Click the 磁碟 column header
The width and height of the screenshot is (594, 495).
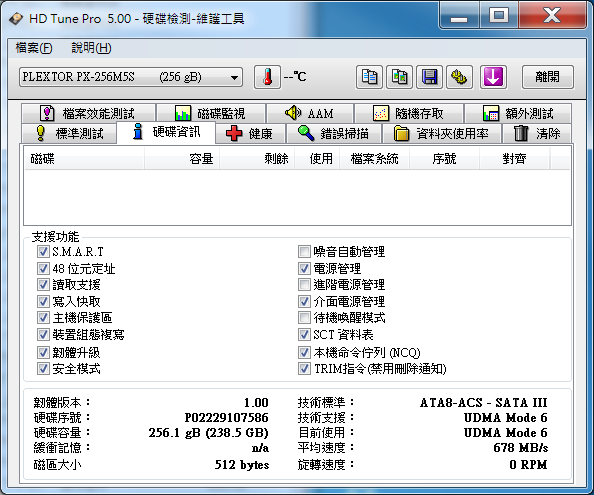click(x=84, y=159)
